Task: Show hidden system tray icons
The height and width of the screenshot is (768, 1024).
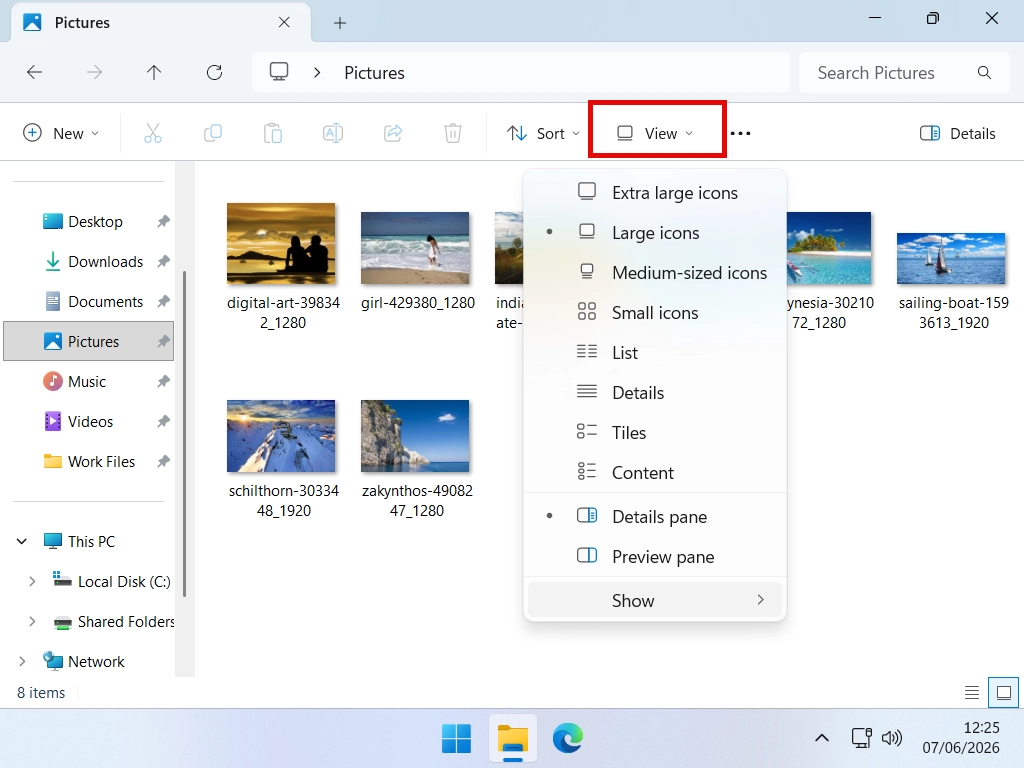Action: (x=822, y=739)
